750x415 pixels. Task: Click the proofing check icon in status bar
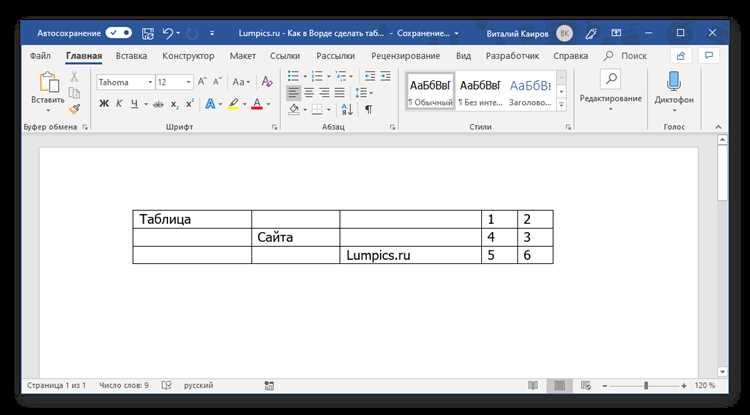click(x=166, y=385)
